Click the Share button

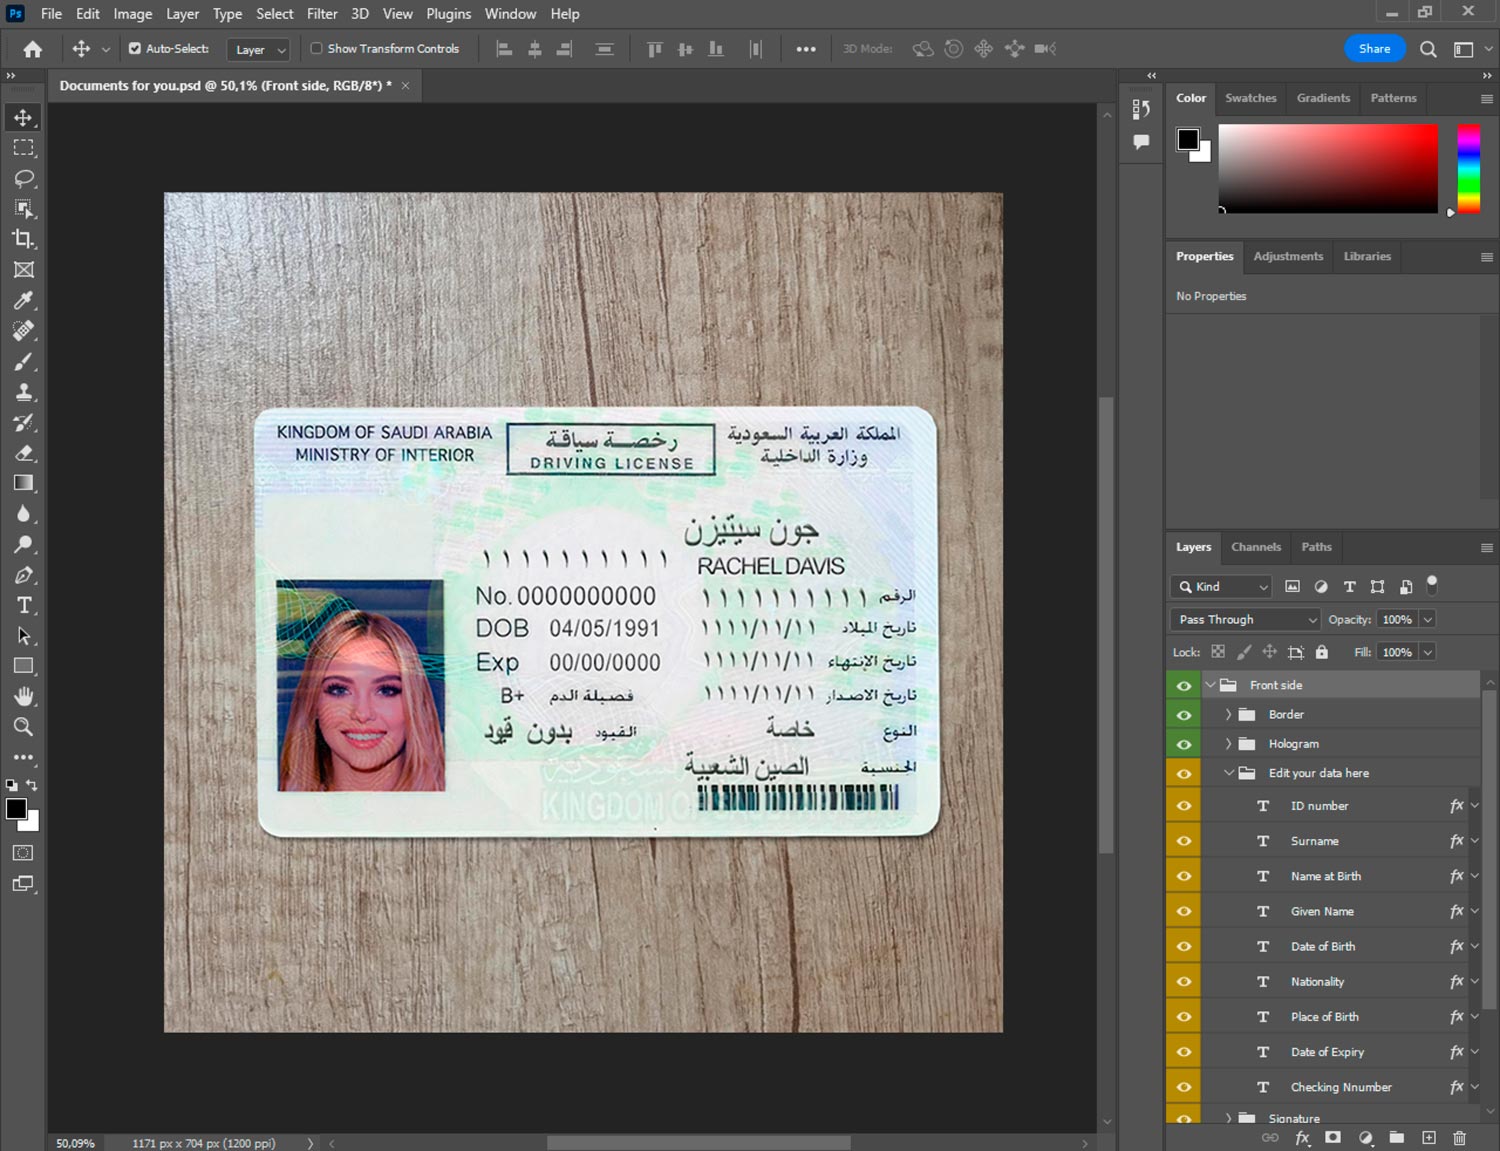[1374, 48]
